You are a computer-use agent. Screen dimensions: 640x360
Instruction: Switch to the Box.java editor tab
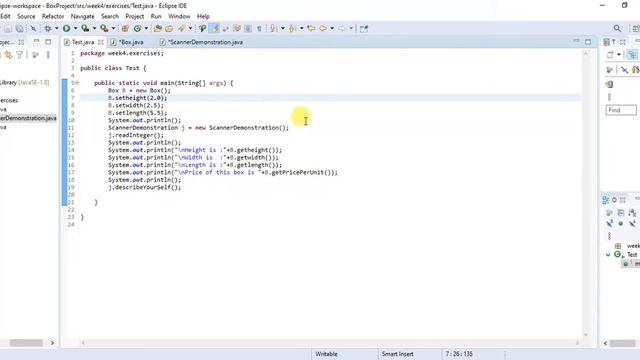click(131, 42)
